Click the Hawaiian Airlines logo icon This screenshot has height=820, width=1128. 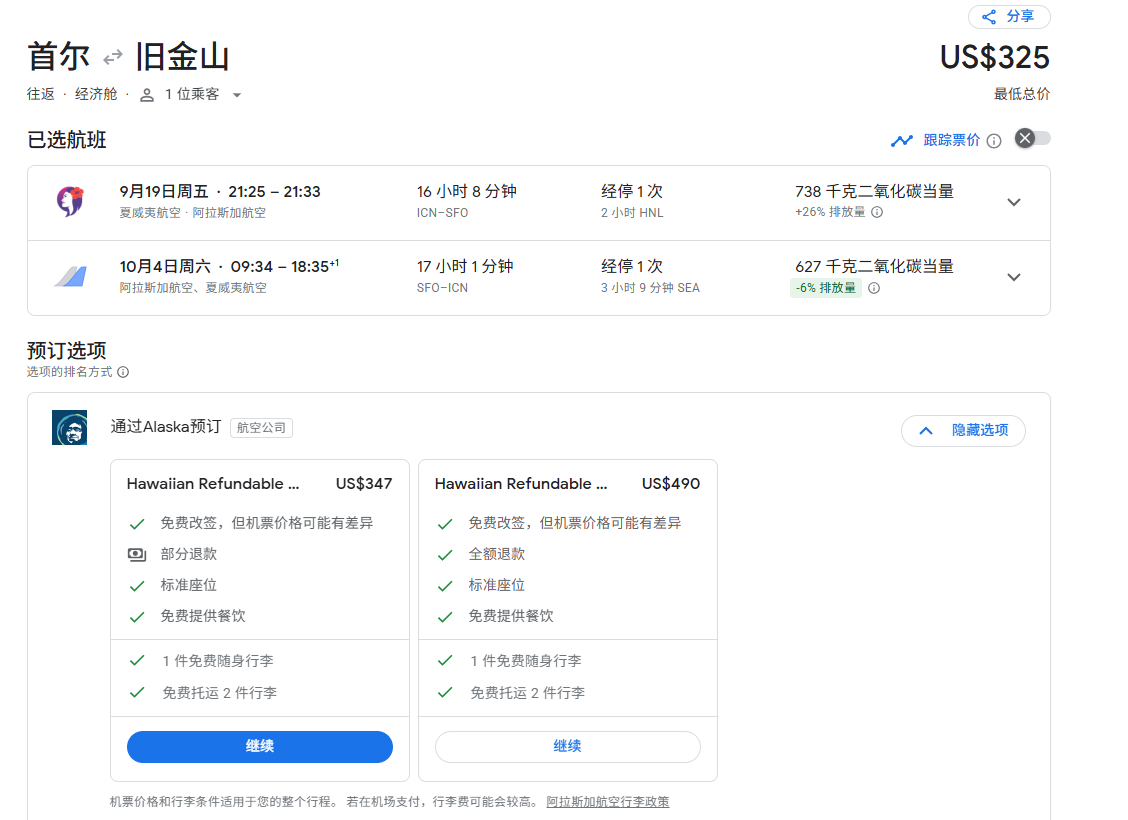(69, 201)
